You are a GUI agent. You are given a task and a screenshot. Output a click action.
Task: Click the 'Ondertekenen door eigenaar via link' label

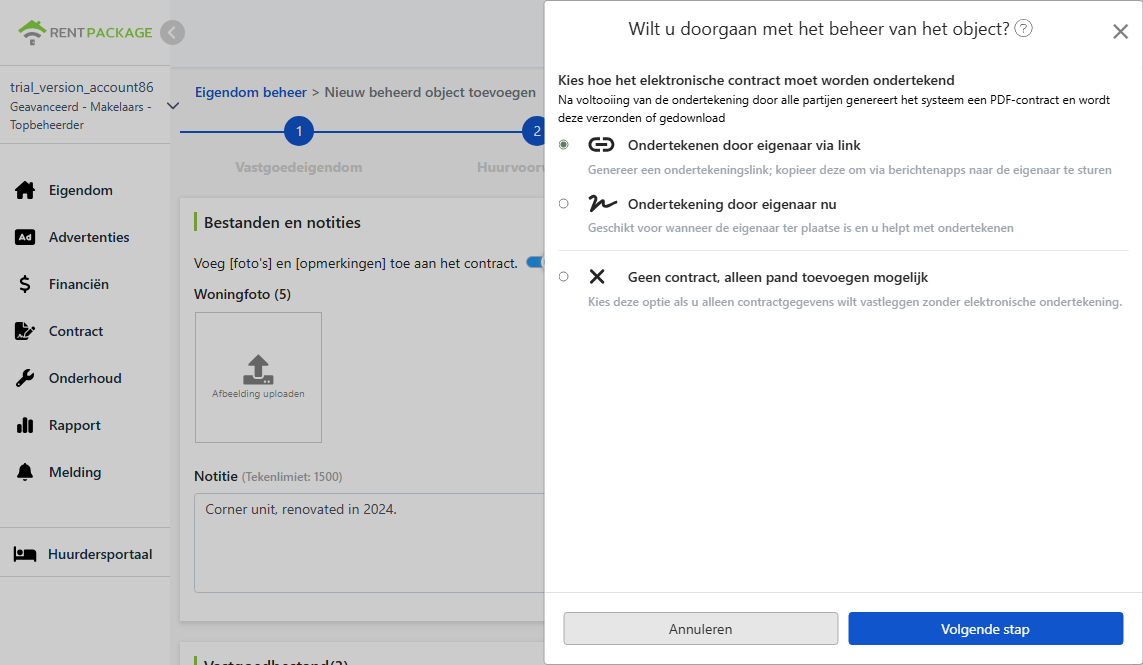(744, 145)
